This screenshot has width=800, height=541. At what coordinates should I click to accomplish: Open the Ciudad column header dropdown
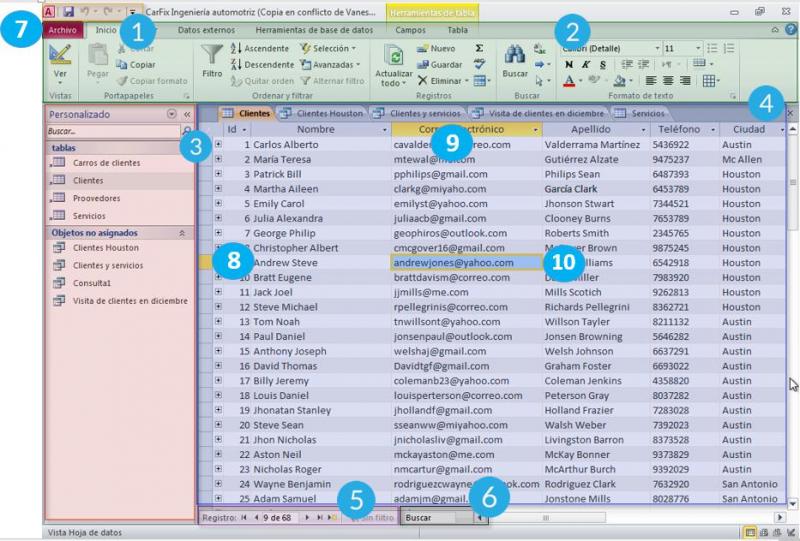point(781,130)
